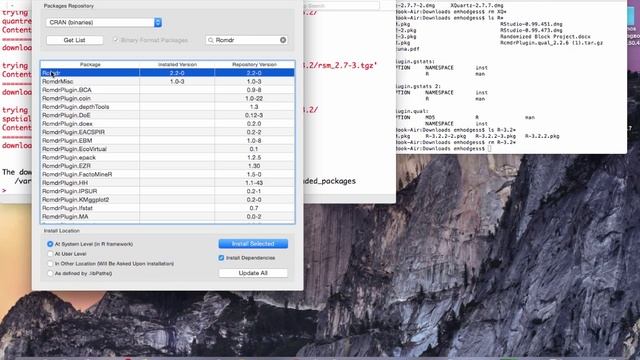Select the RcmdrPlugin.MA row
Viewport: 640px width, 360px height.
[167, 216]
